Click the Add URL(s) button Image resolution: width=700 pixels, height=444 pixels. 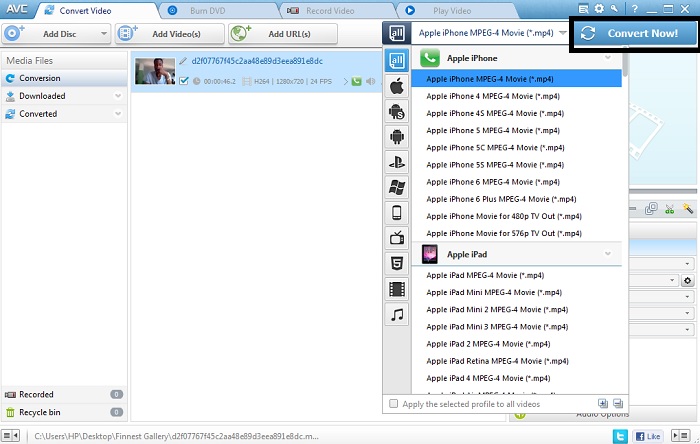(283, 34)
